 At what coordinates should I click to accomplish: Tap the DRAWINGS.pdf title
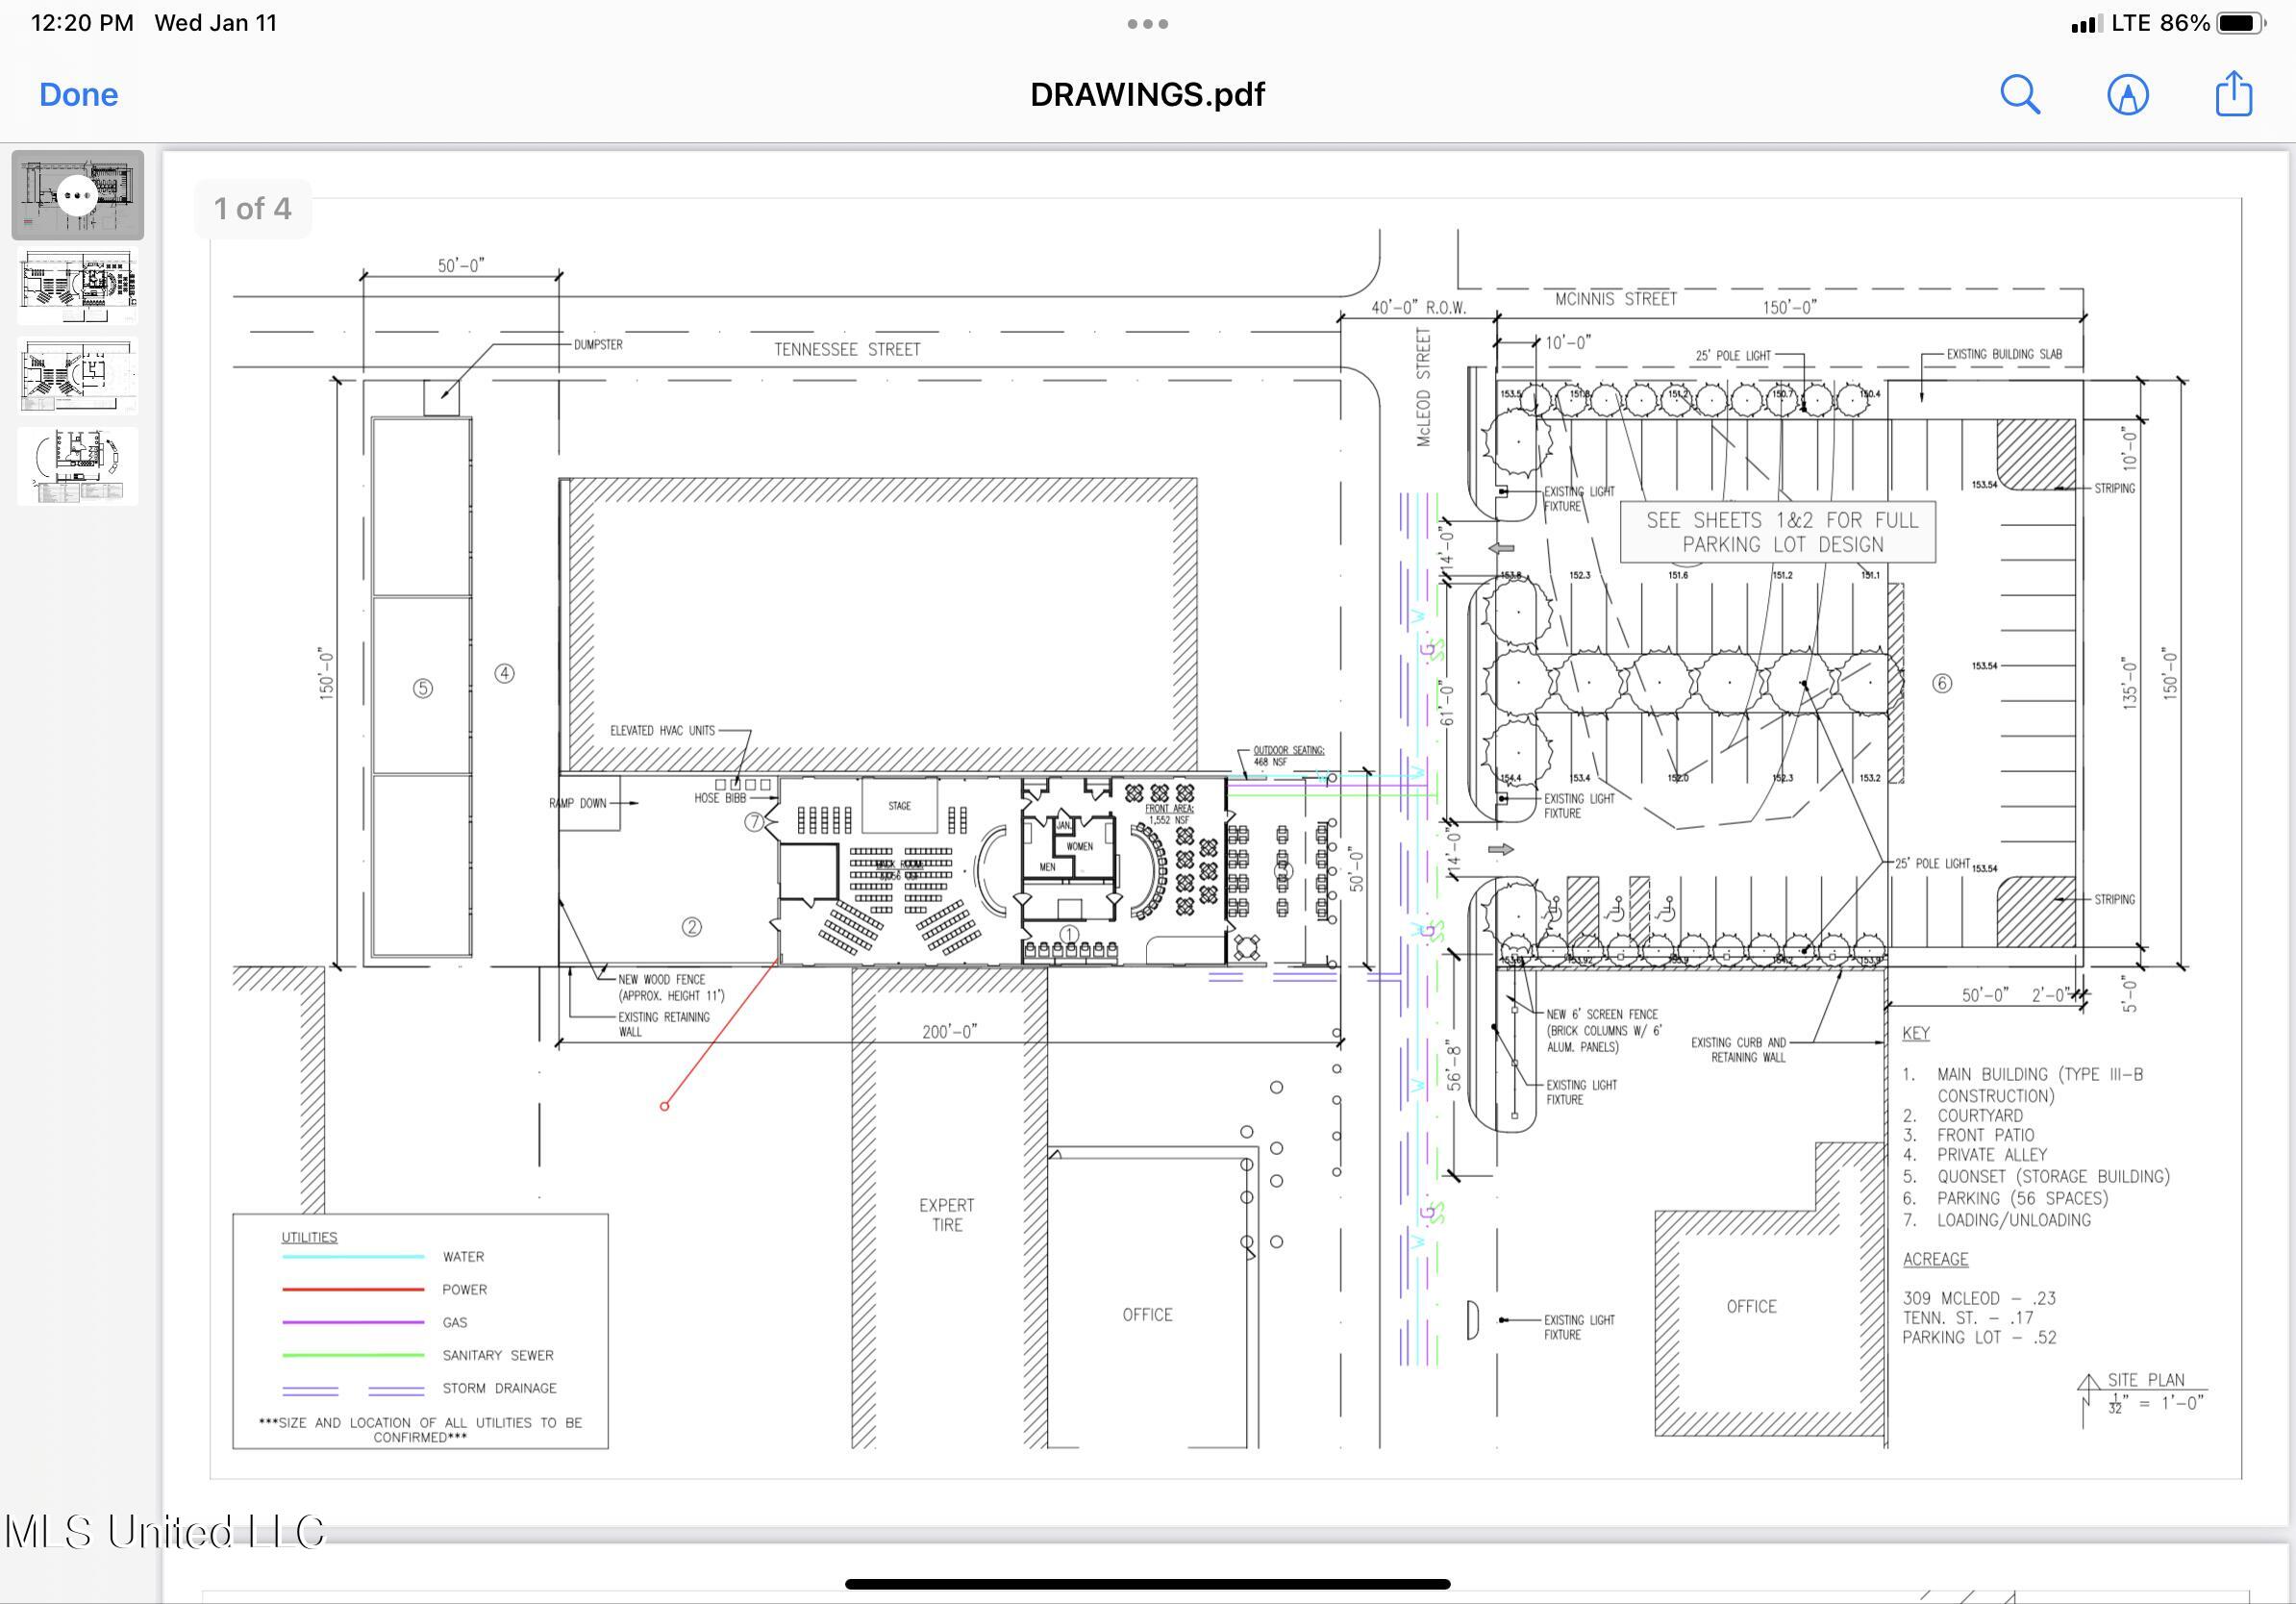tap(1147, 94)
